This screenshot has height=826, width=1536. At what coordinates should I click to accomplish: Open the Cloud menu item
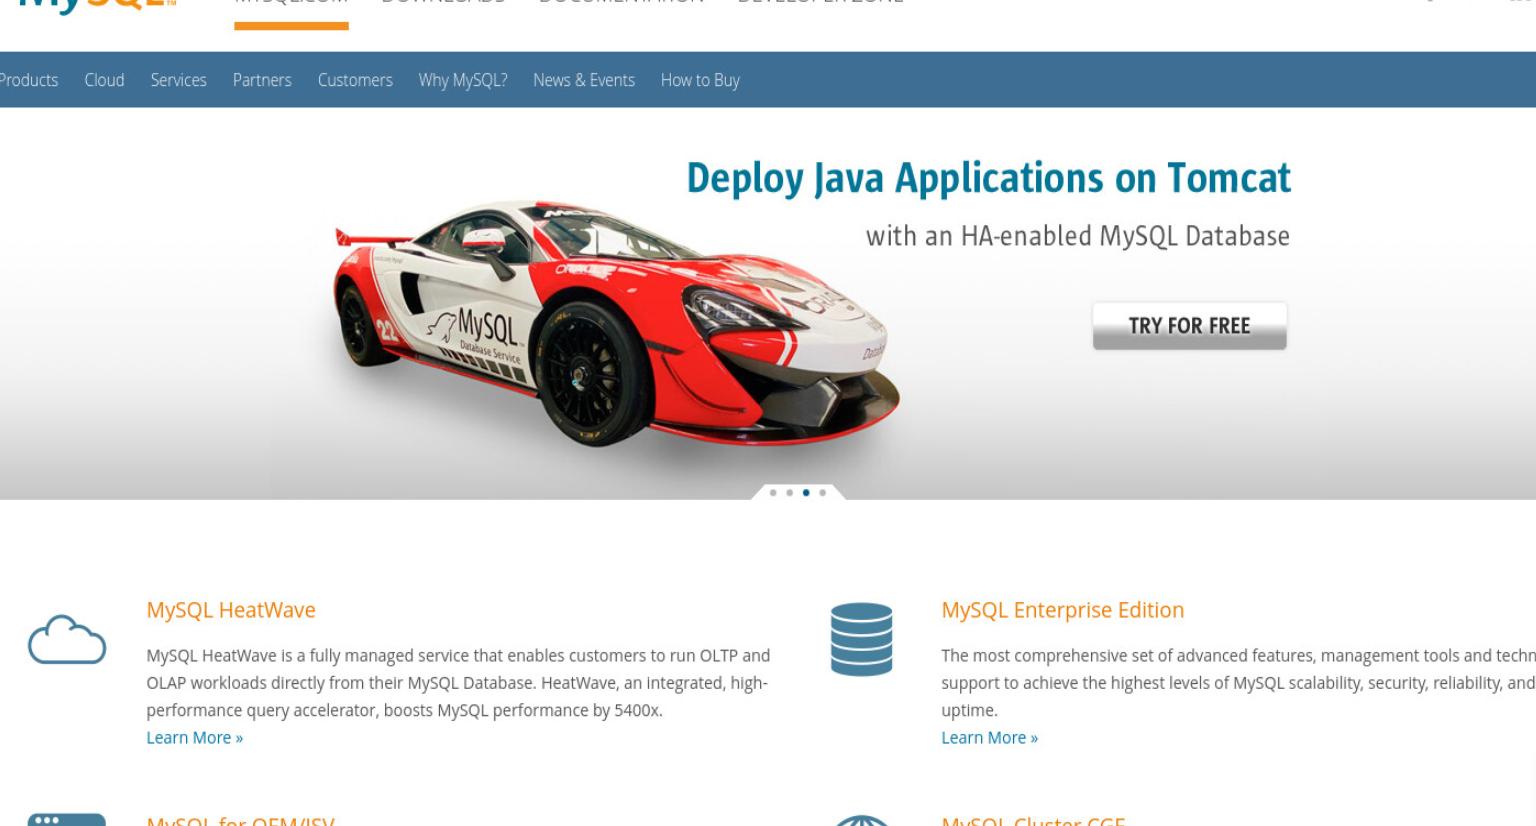104,80
